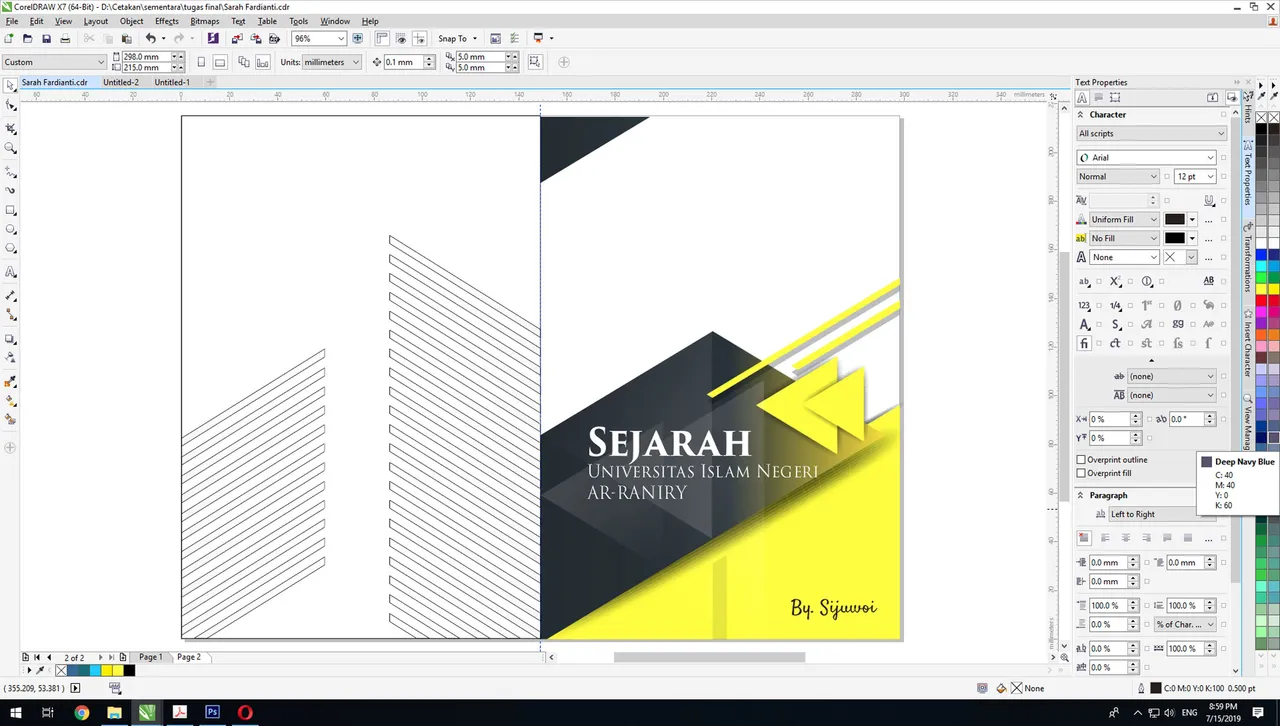Toggle Show grid in the toolbar
This screenshot has width=1280, height=726.
[400, 38]
